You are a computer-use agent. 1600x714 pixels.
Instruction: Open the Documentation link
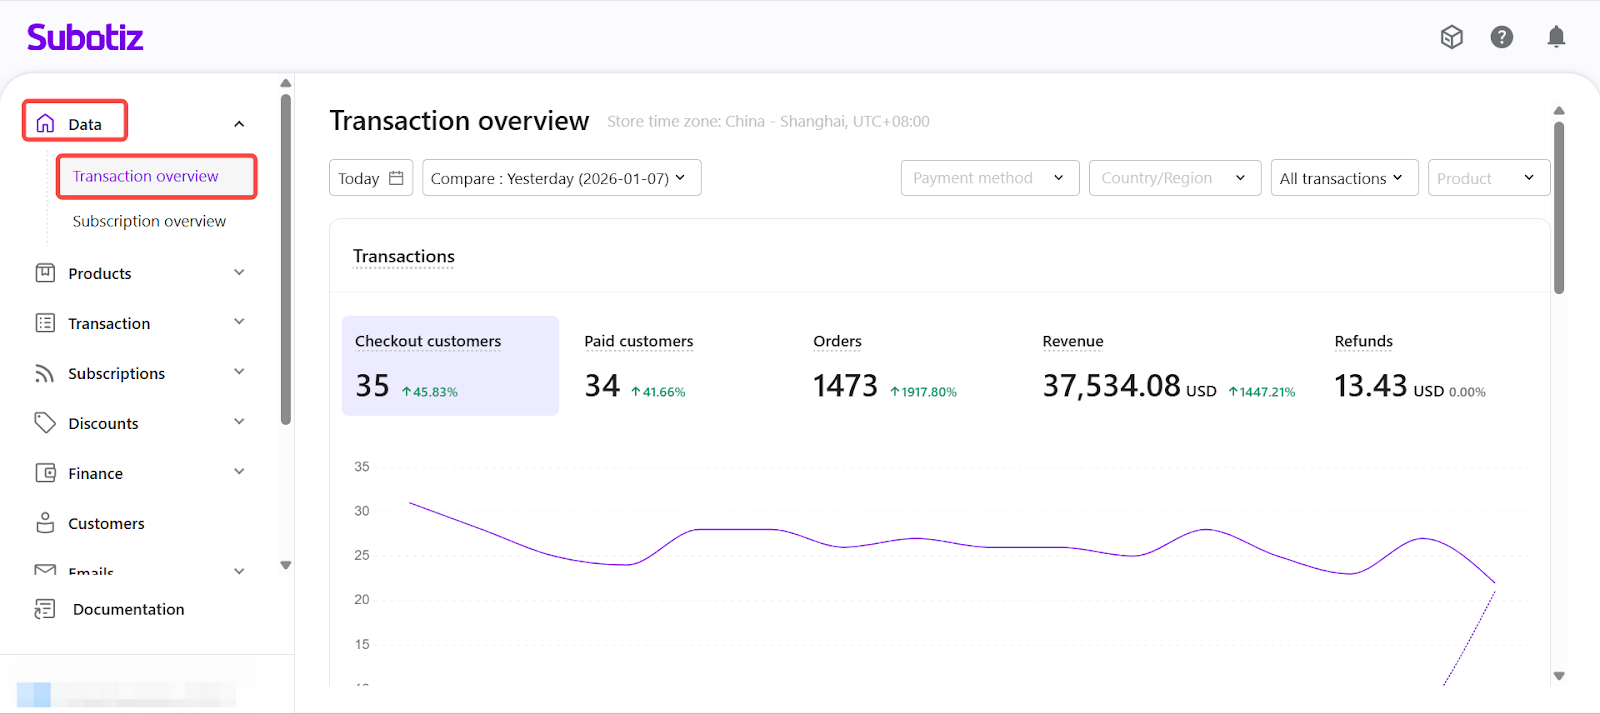coord(128,609)
